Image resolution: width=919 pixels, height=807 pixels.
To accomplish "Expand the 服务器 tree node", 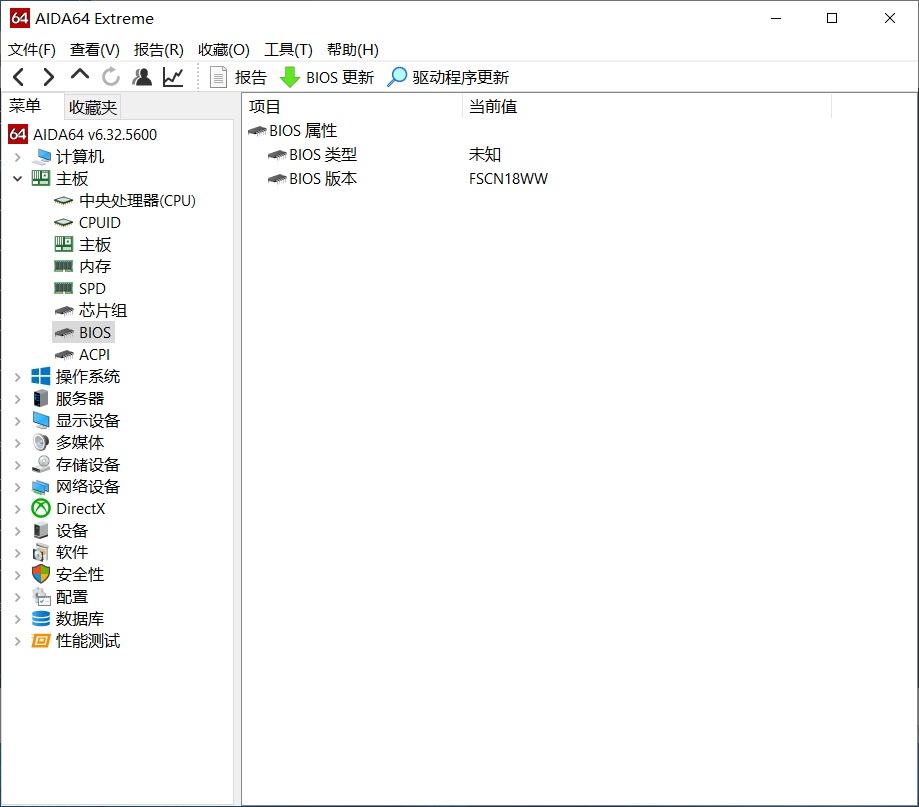I will (x=18, y=399).
